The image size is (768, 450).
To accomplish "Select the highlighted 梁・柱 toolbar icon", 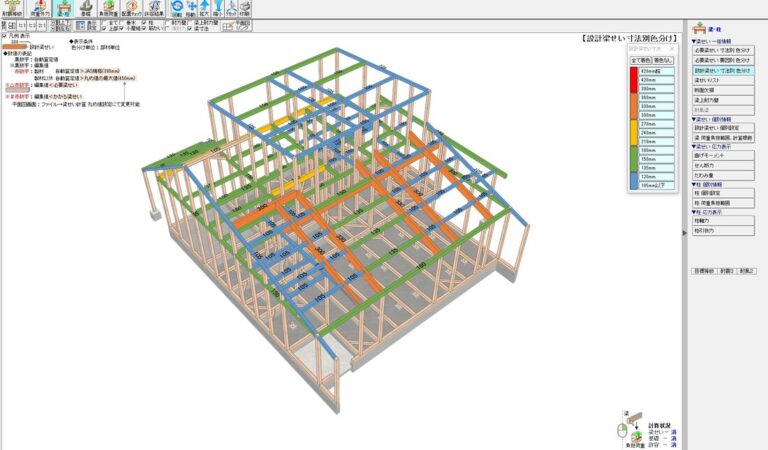I will tap(63, 8).
